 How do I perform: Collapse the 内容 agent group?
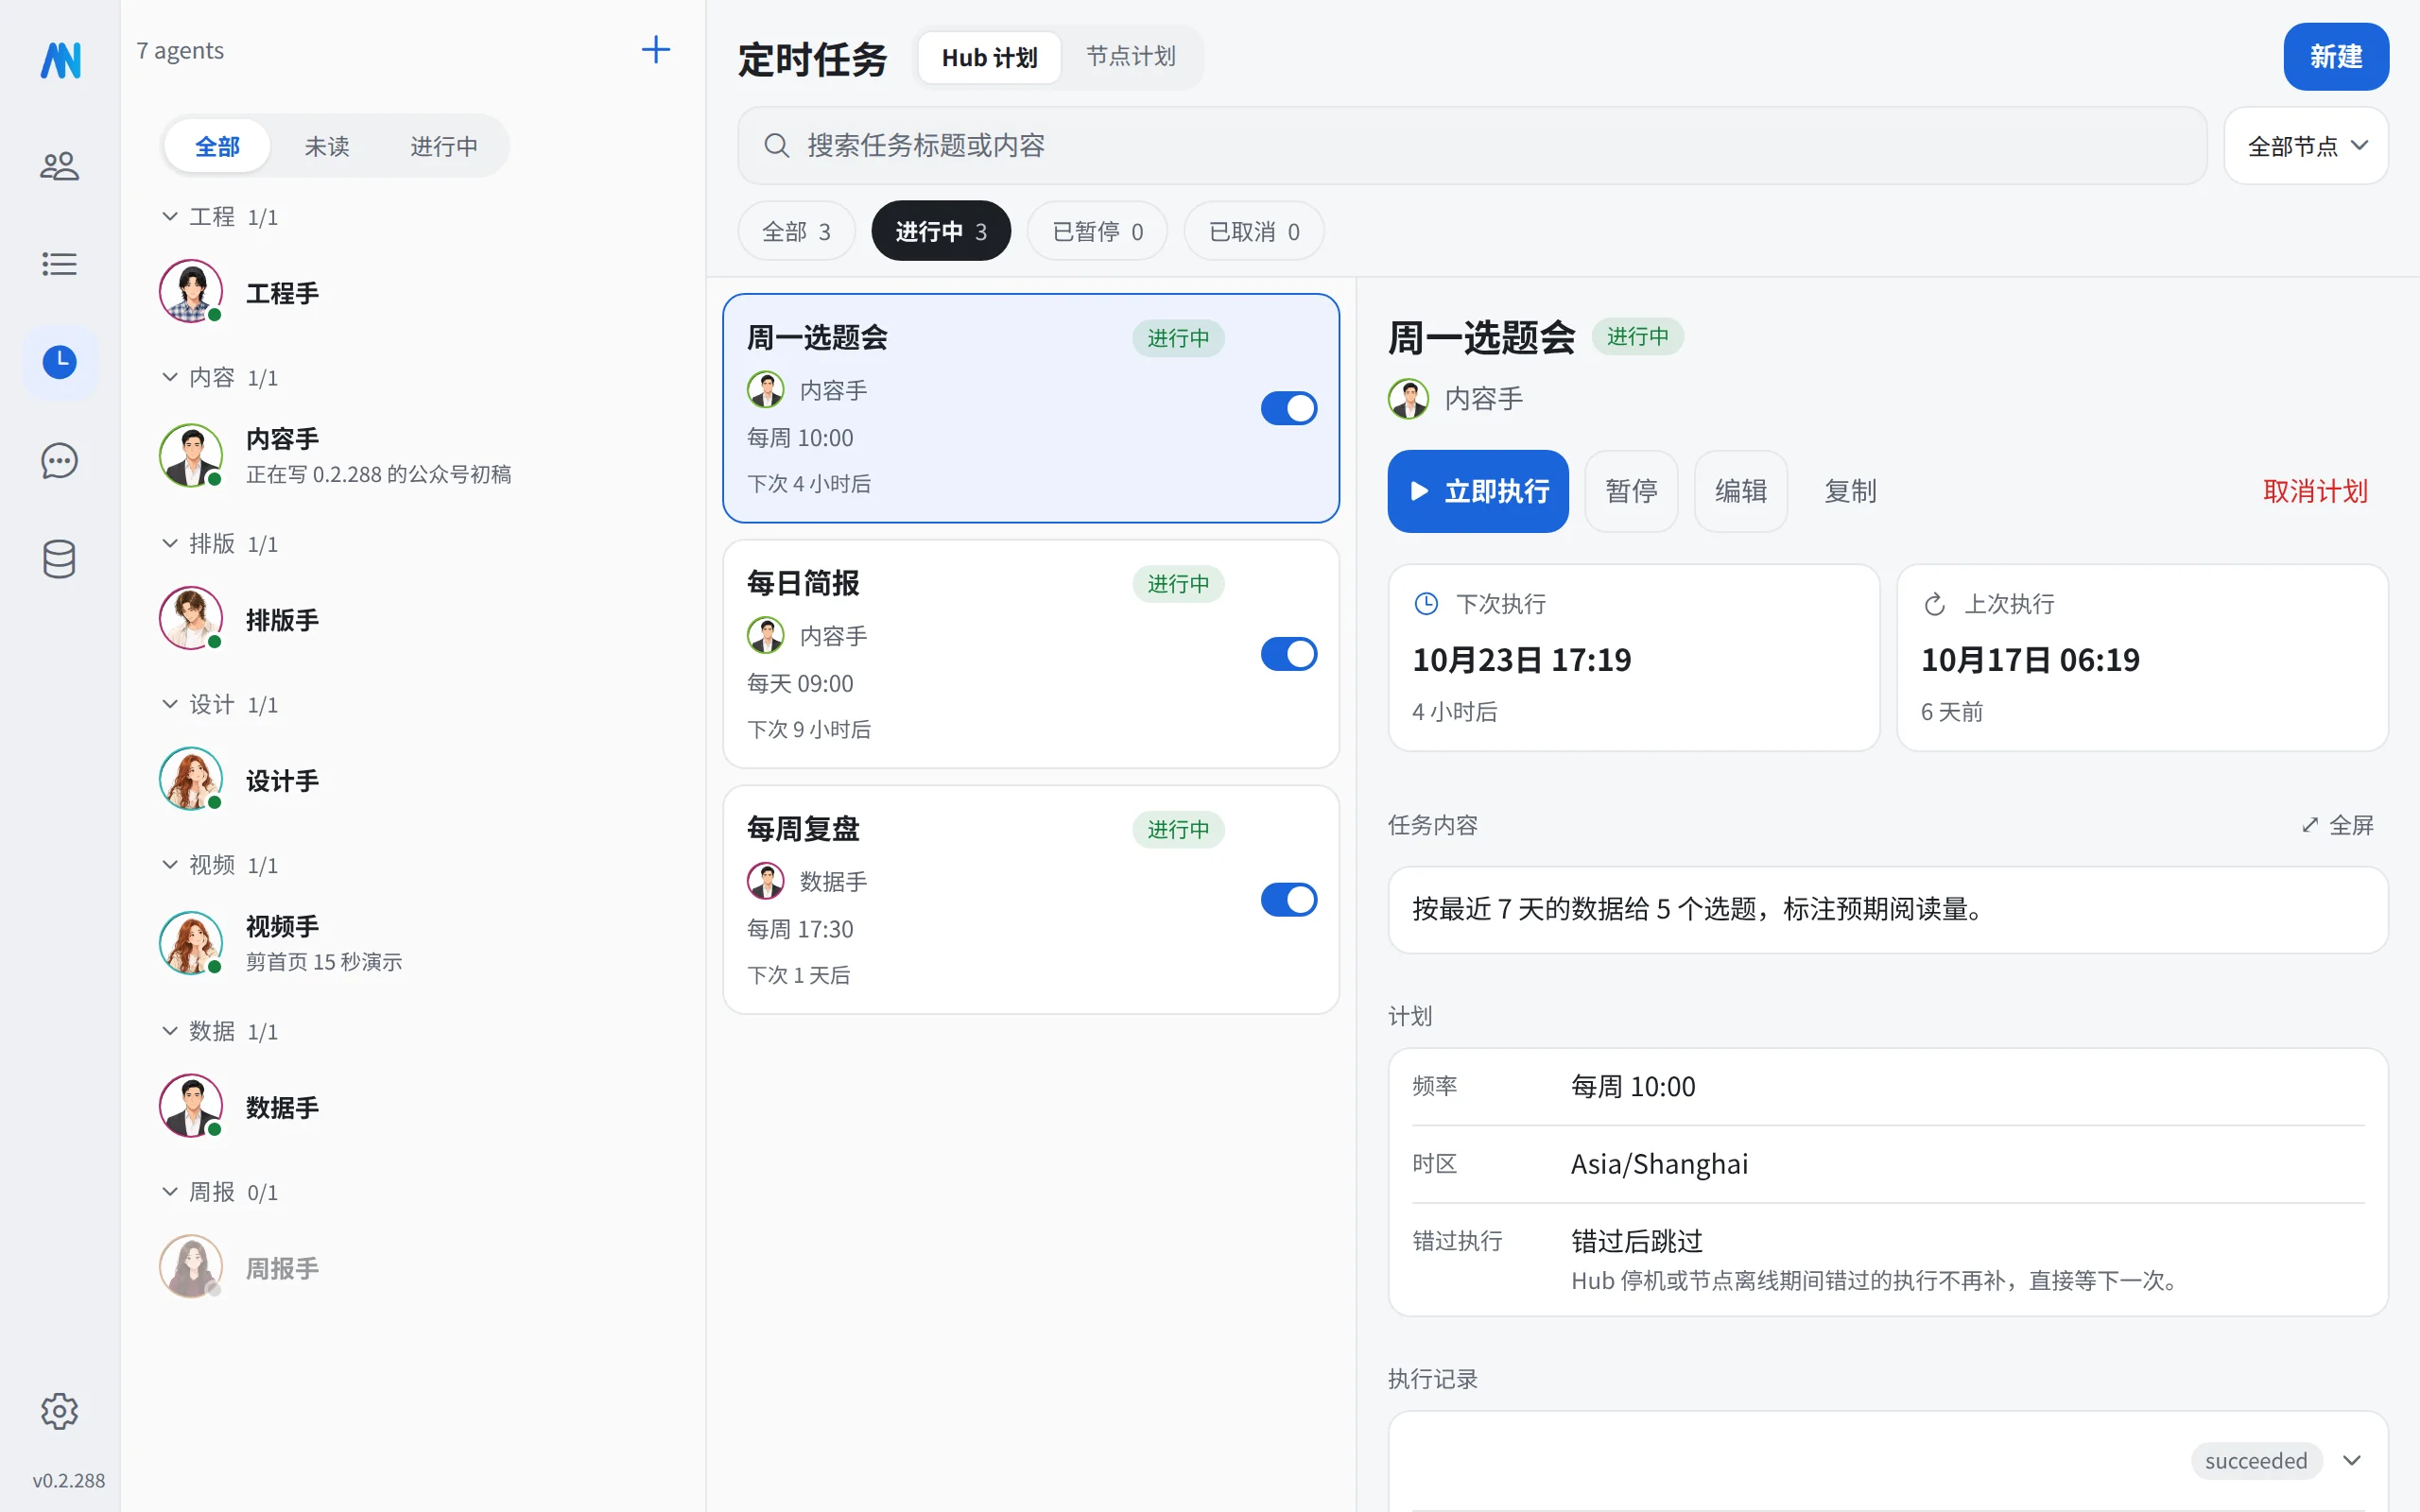[x=170, y=377]
